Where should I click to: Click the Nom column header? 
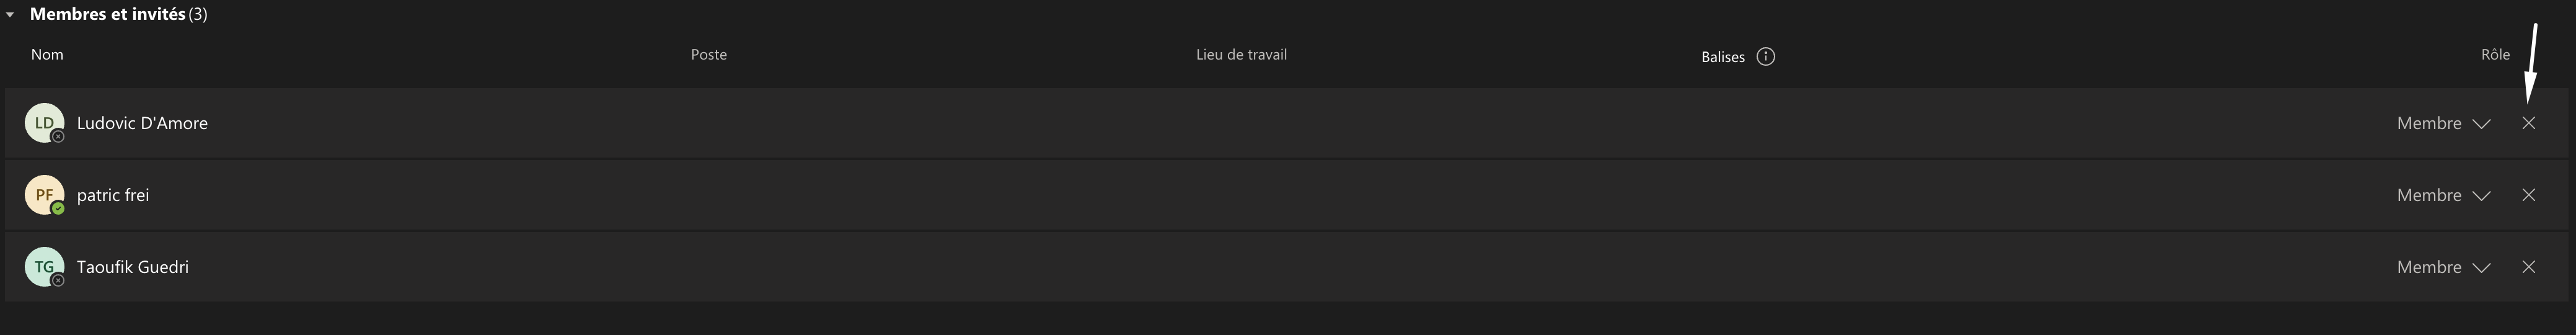tap(47, 54)
